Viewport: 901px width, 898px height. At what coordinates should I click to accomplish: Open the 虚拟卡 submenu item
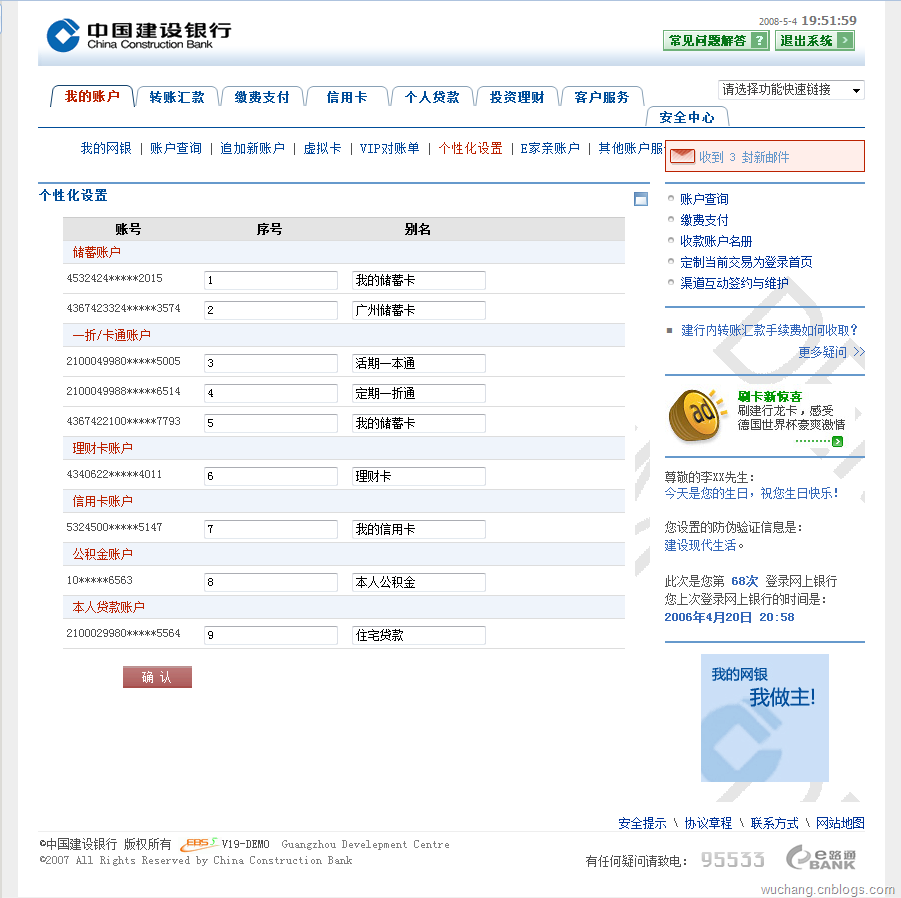[322, 149]
